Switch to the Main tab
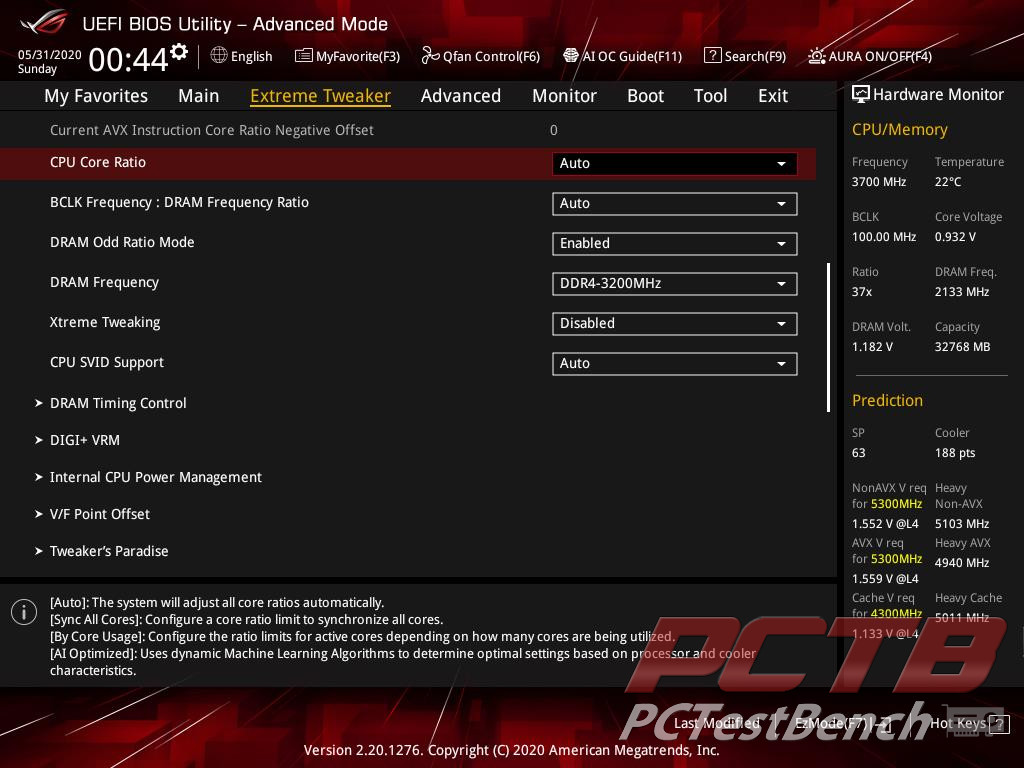 tap(199, 96)
